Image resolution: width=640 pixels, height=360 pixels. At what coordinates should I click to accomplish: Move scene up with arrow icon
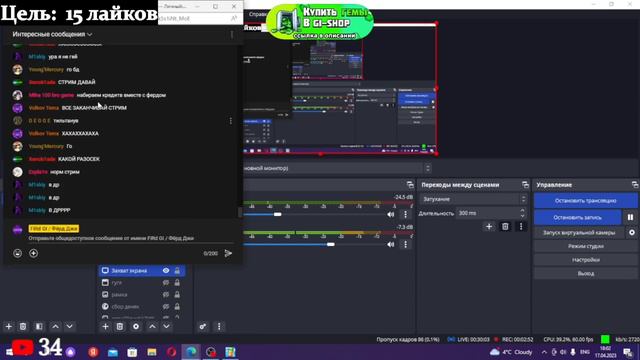pyautogui.click(x=55, y=327)
